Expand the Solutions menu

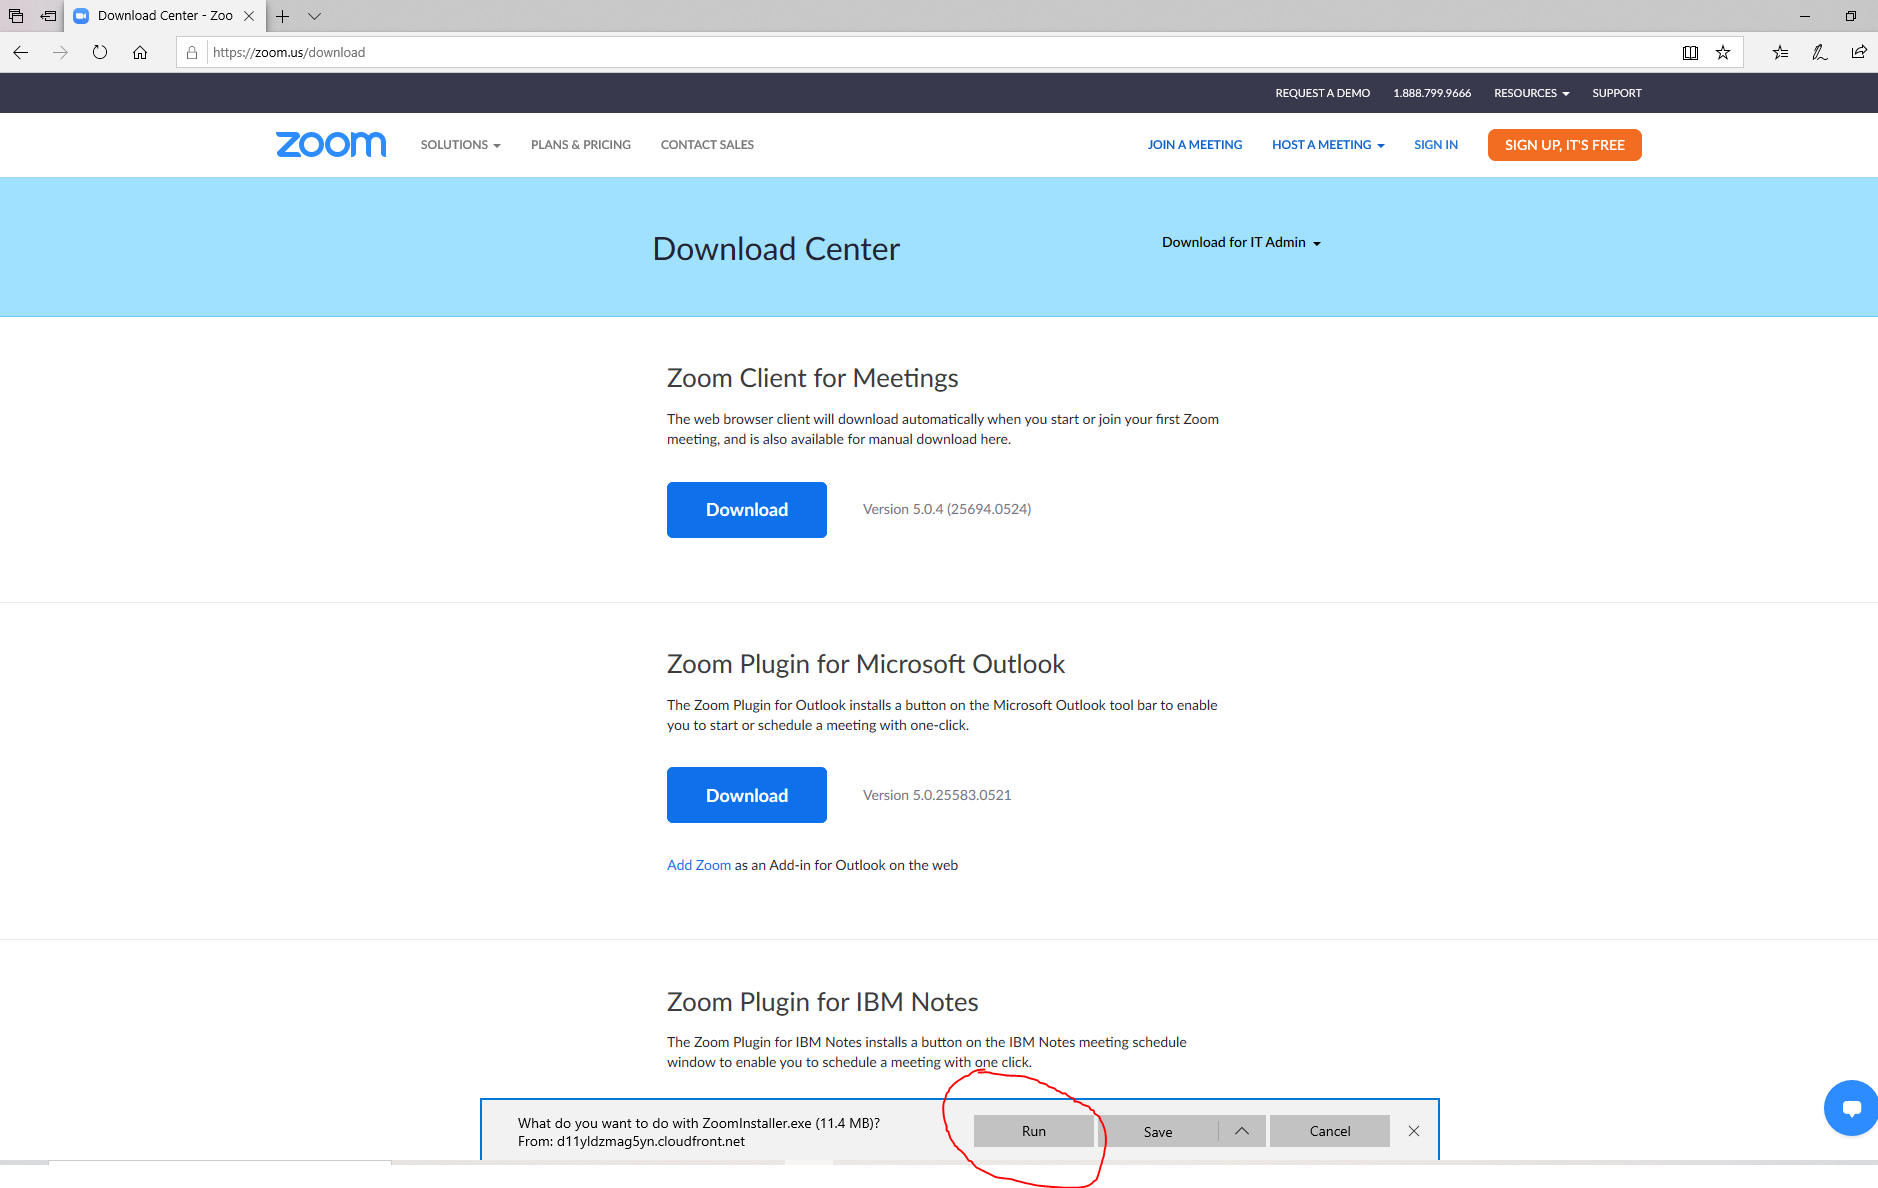coord(460,145)
